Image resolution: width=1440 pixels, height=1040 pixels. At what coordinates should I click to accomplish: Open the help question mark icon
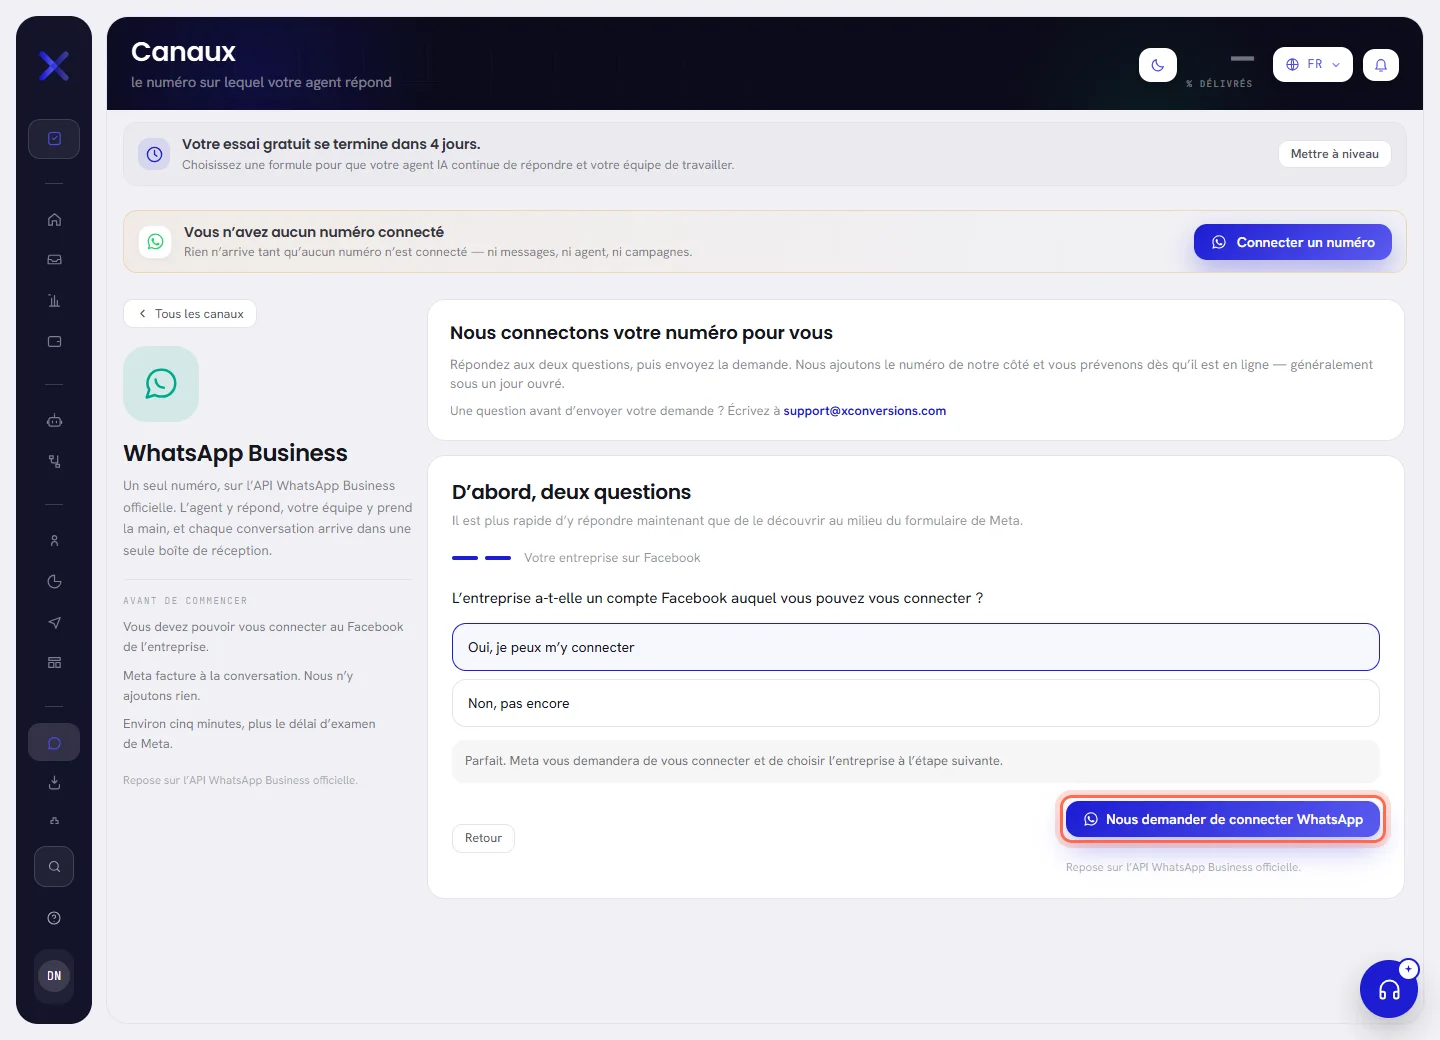click(x=54, y=918)
